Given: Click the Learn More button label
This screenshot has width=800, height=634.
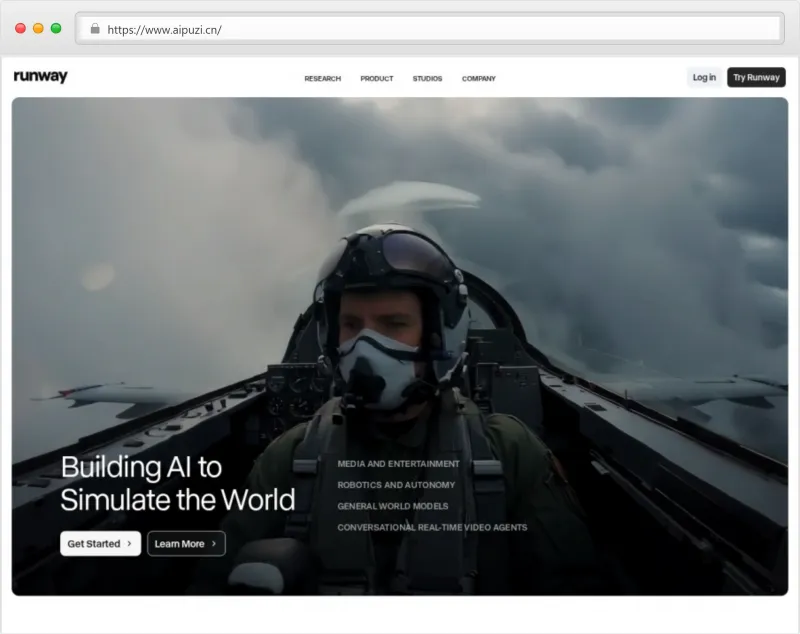Looking at the screenshot, I should pyautogui.click(x=179, y=544).
